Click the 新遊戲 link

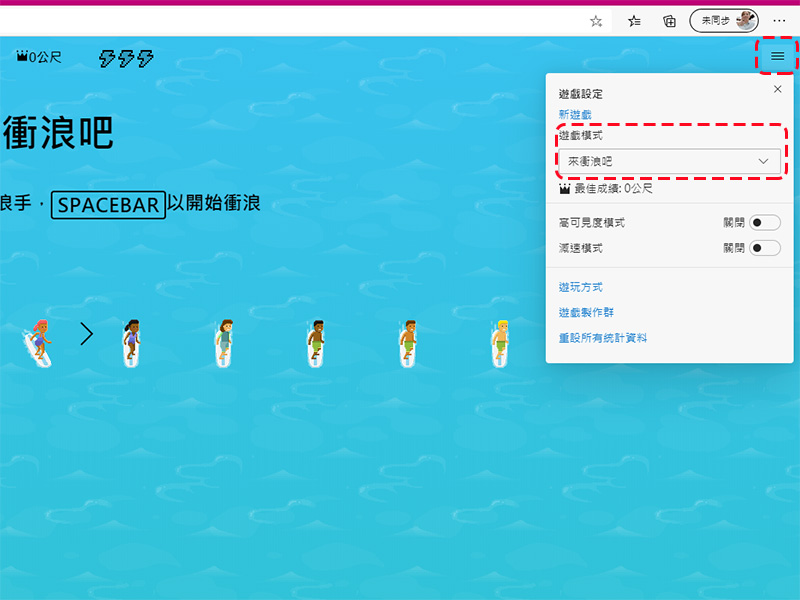click(x=574, y=114)
